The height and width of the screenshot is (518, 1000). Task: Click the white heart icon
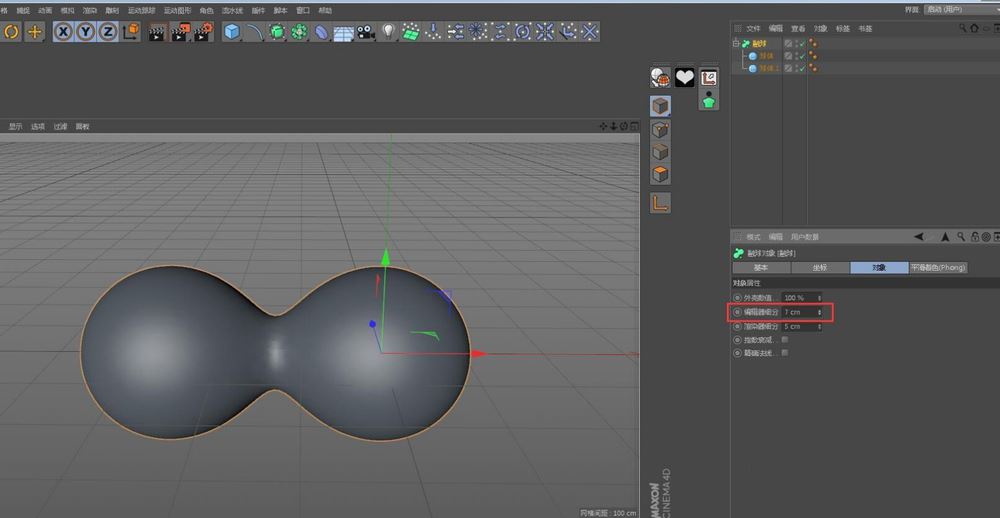click(684, 77)
